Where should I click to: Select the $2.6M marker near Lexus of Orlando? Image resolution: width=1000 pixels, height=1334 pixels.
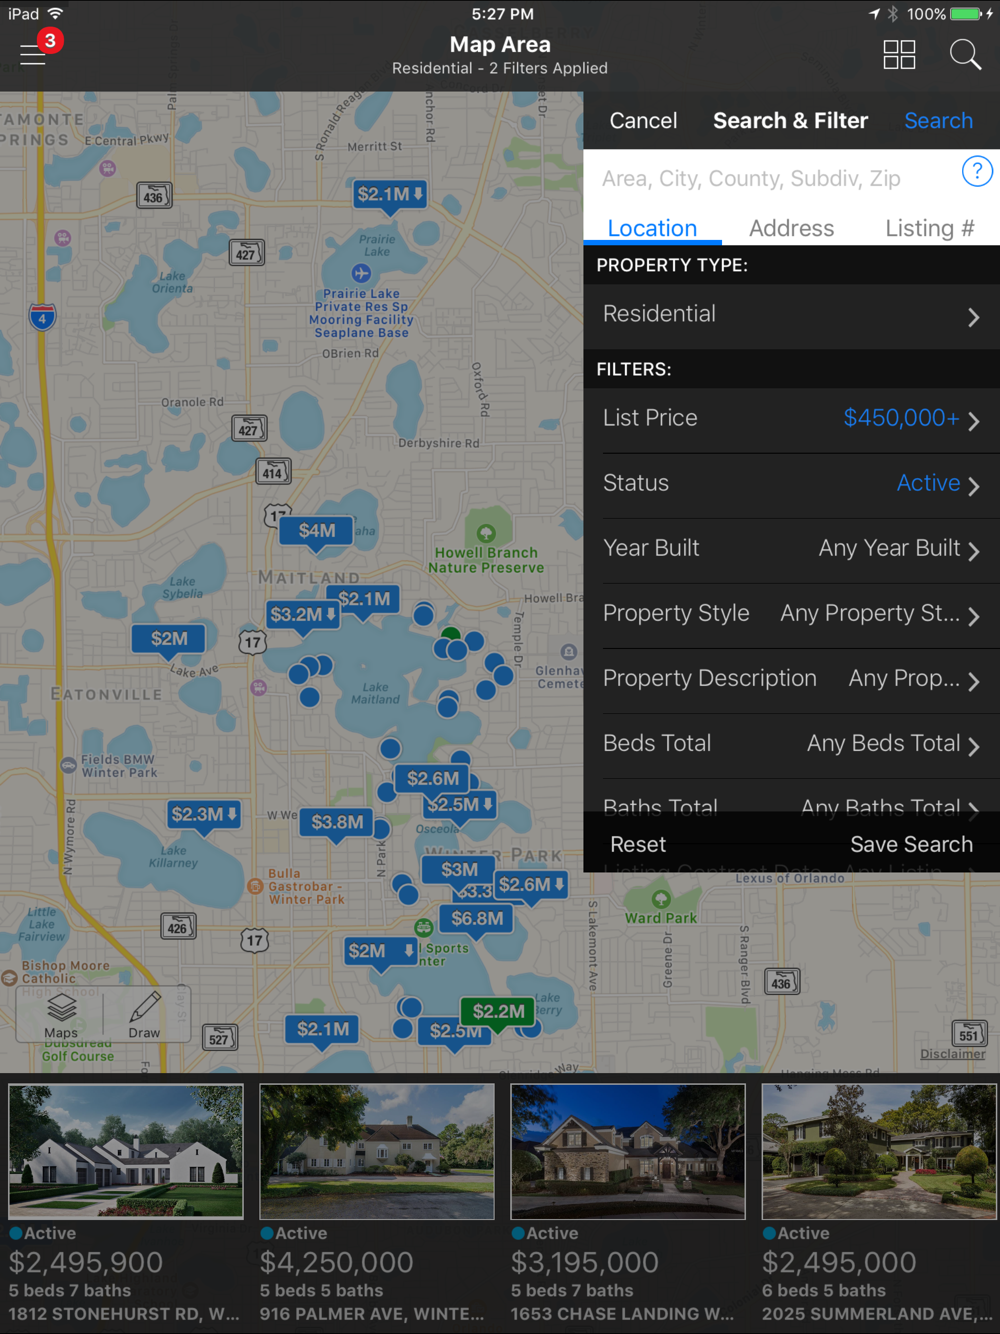pyautogui.click(x=532, y=884)
